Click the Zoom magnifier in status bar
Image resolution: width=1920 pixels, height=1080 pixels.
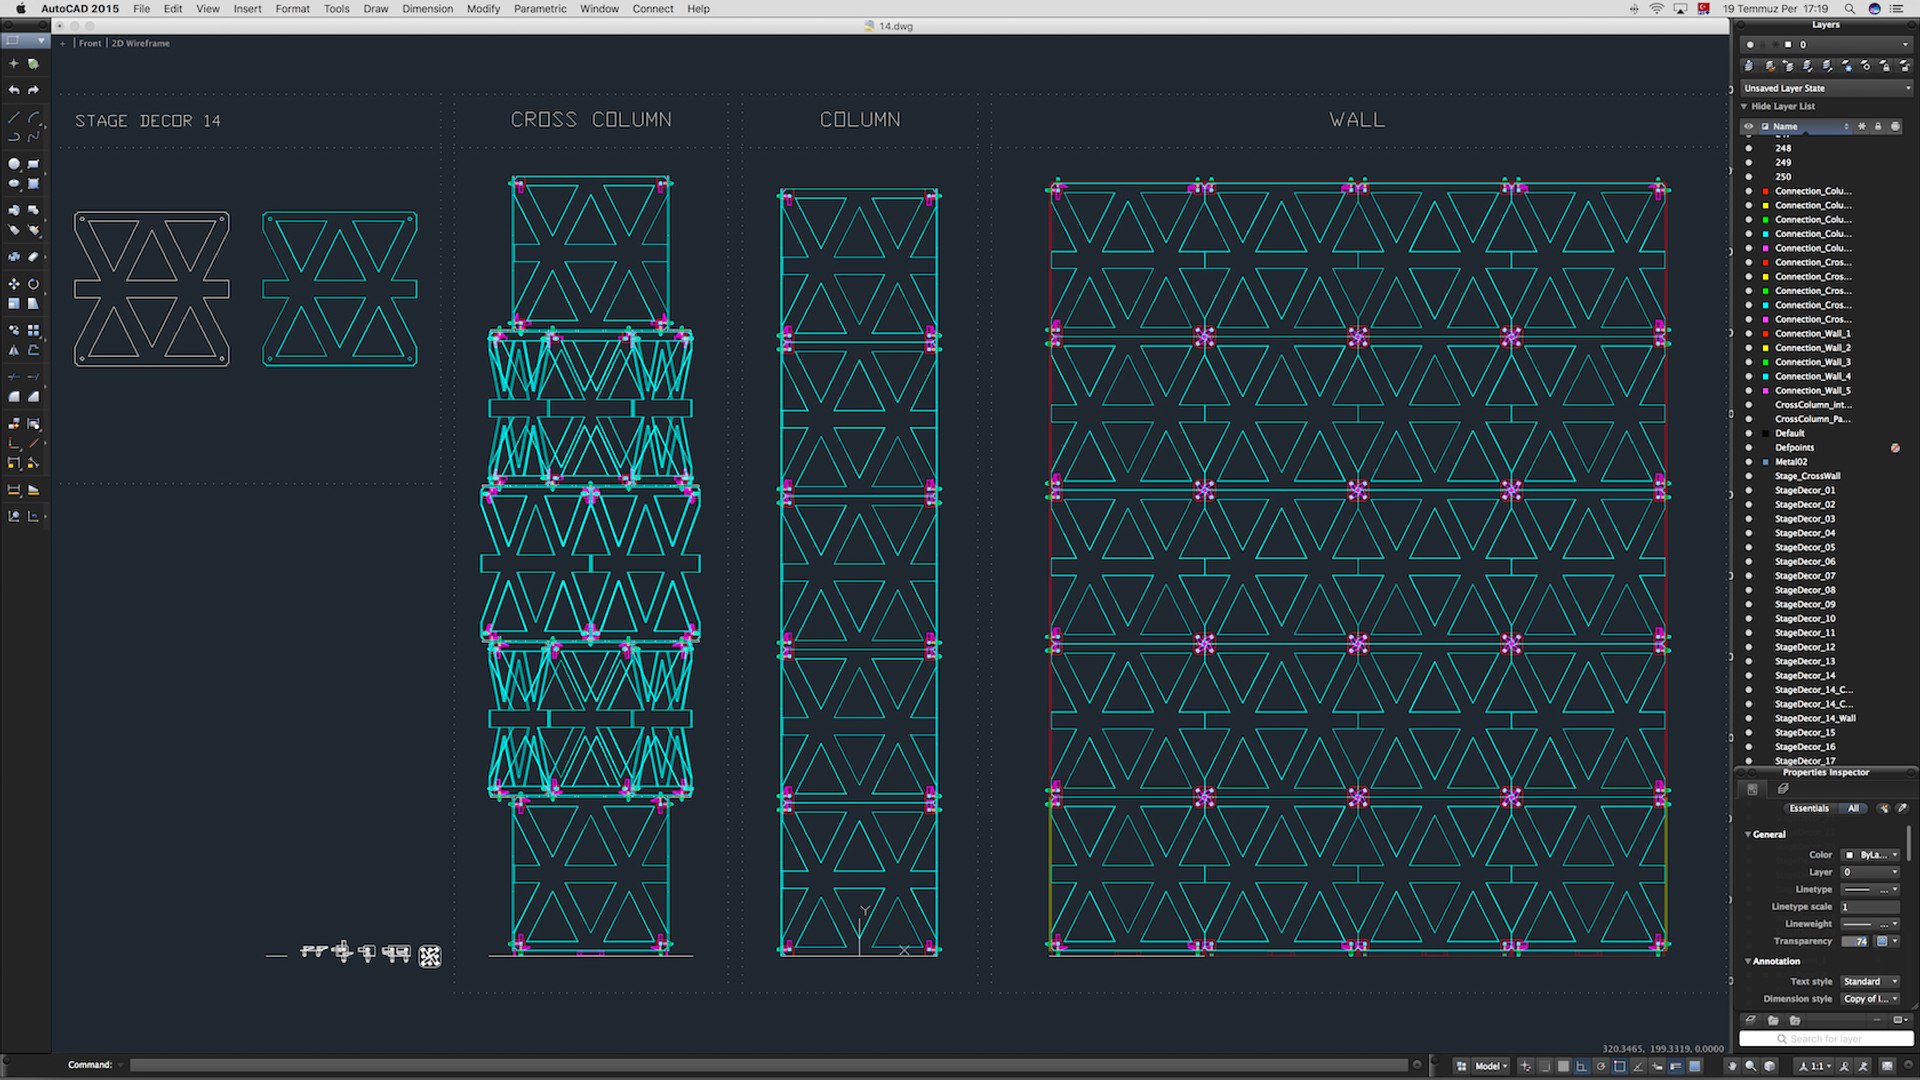pyautogui.click(x=1751, y=1066)
